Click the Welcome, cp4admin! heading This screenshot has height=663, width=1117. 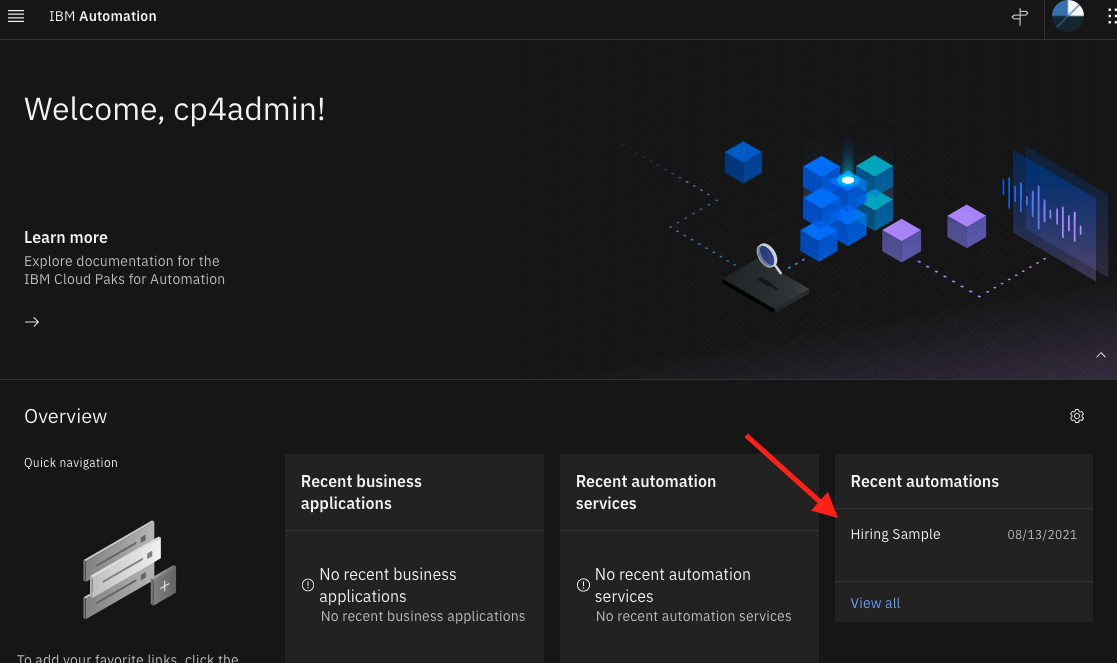click(175, 109)
